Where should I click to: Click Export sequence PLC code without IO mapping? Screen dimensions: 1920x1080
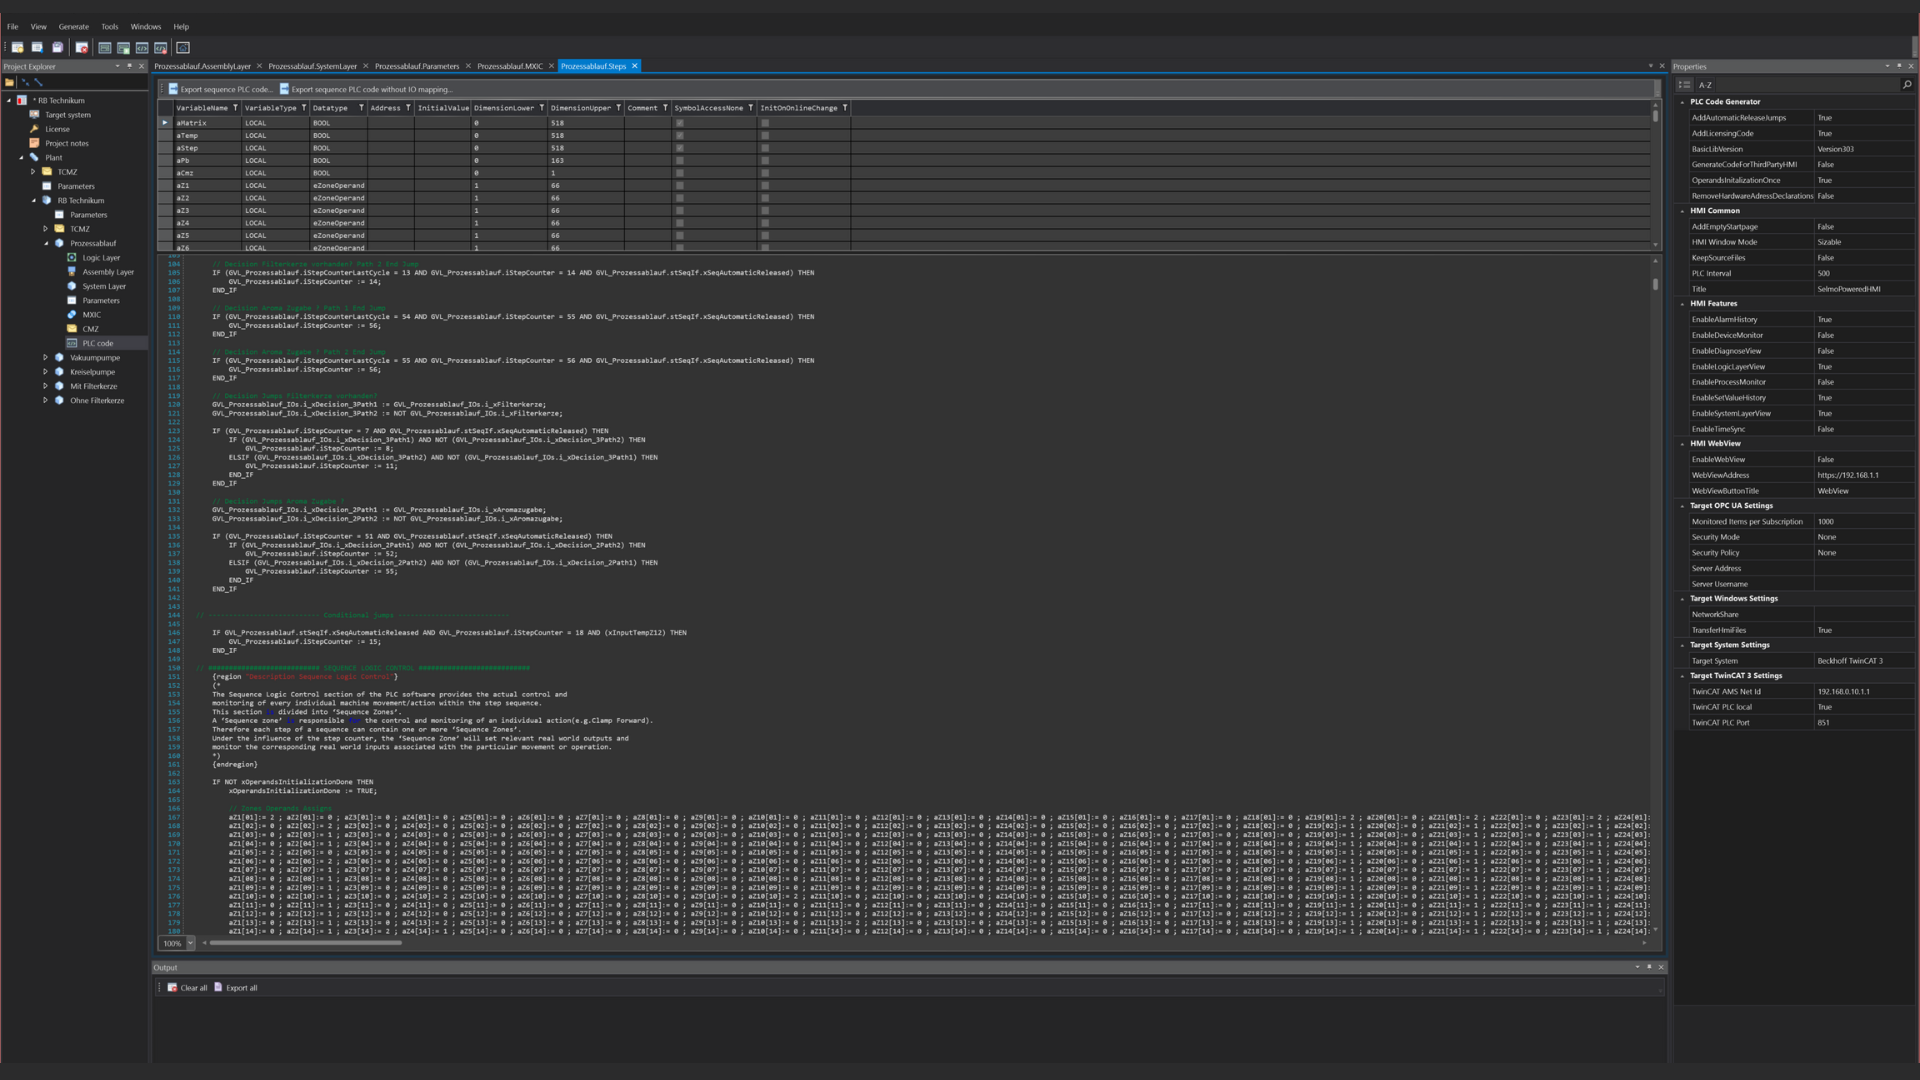coord(366,89)
